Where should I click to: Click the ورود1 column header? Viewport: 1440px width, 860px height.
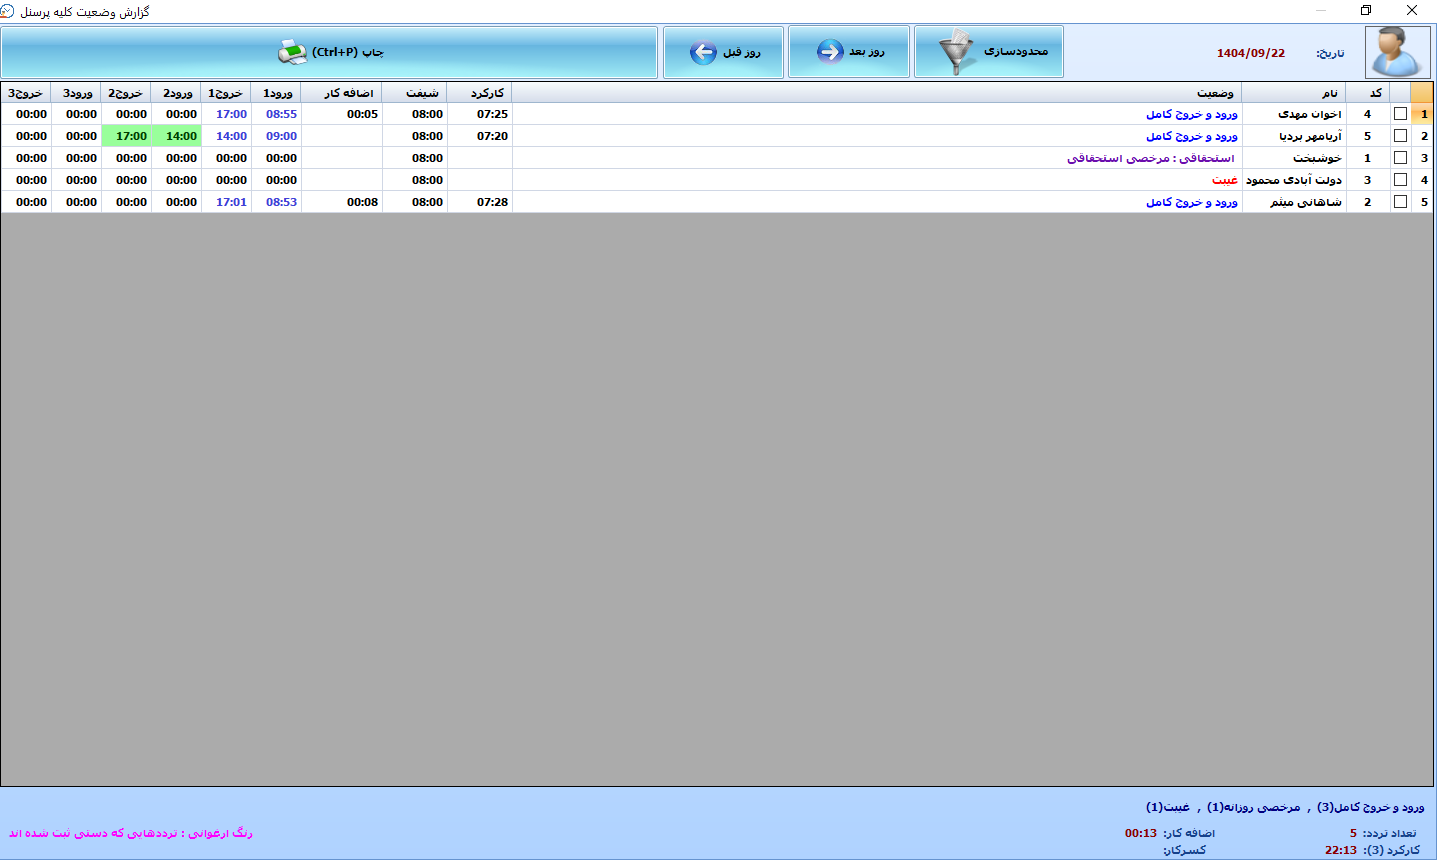click(x=276, y=93)
